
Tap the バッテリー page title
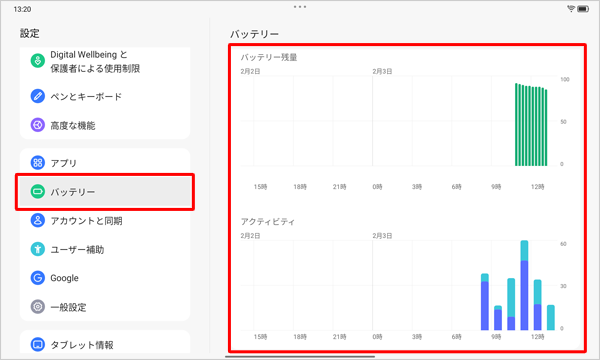pyautogui.click(x=254, y=34)
